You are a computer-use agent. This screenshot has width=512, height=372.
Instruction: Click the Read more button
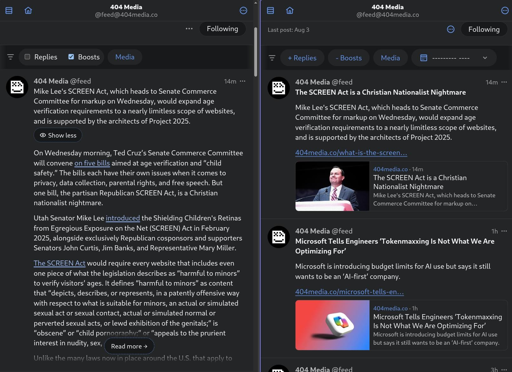point(129,346)
